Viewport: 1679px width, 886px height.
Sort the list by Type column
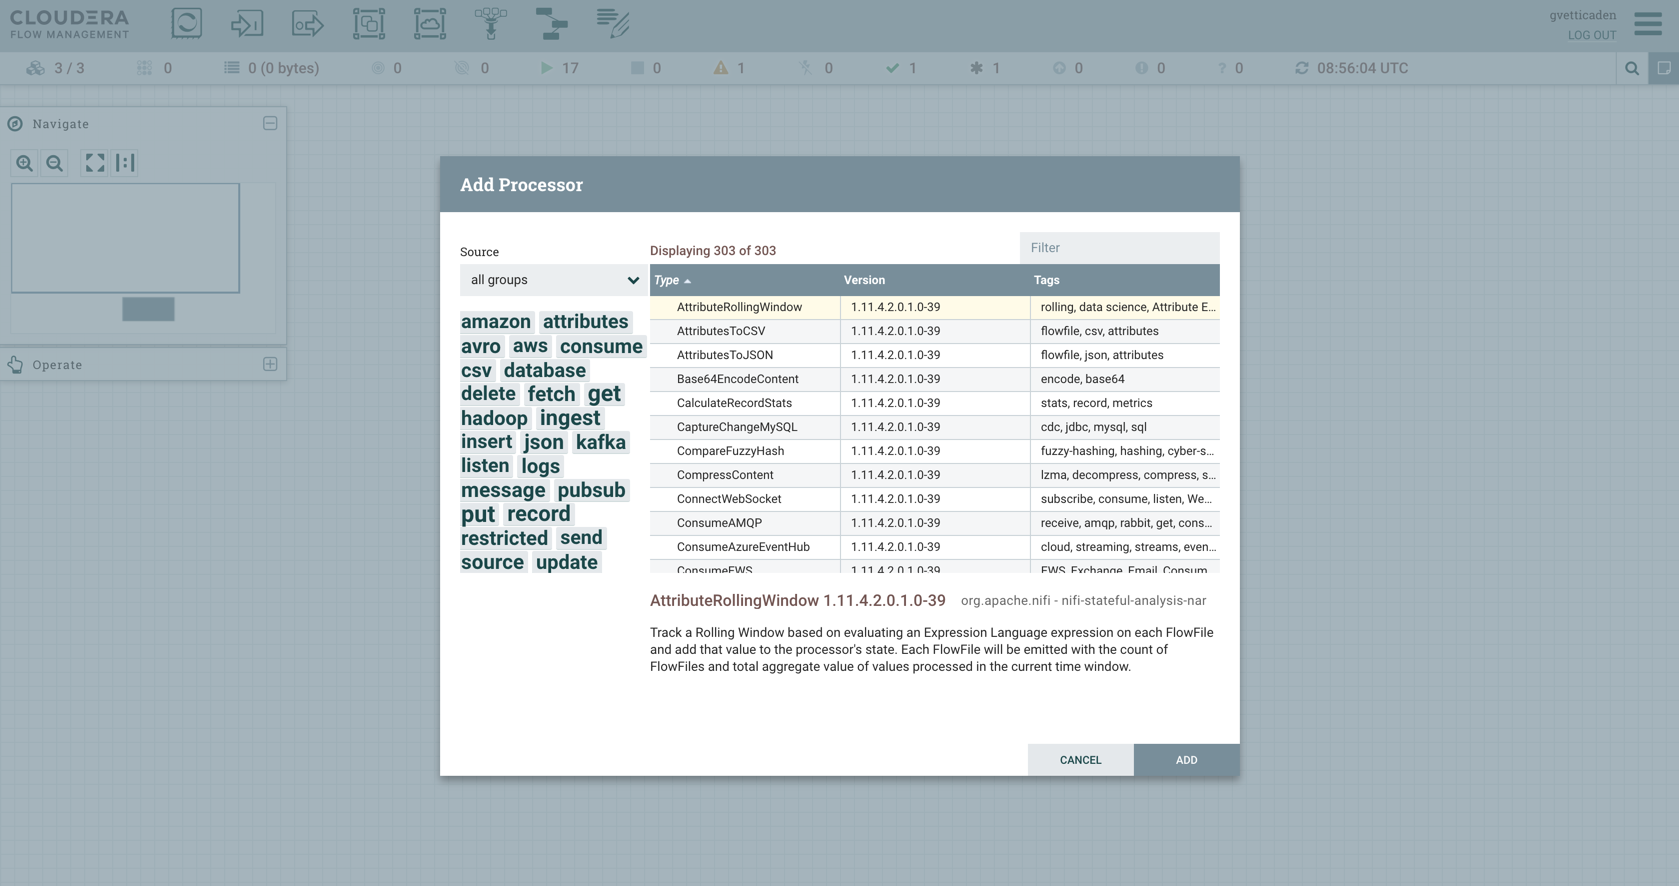coord(667,281)
